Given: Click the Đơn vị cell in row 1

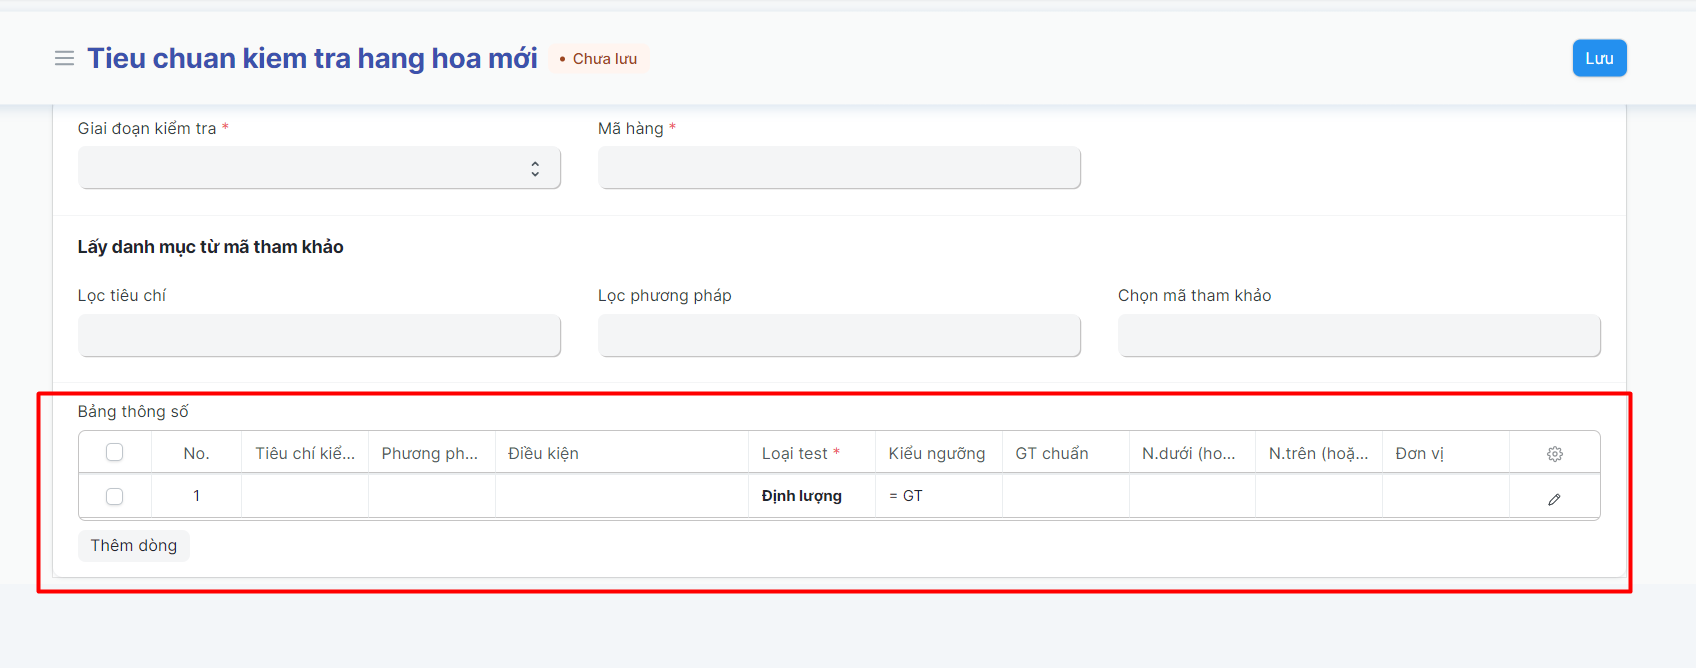Looking at the screenshot, I should (1445, 496).
